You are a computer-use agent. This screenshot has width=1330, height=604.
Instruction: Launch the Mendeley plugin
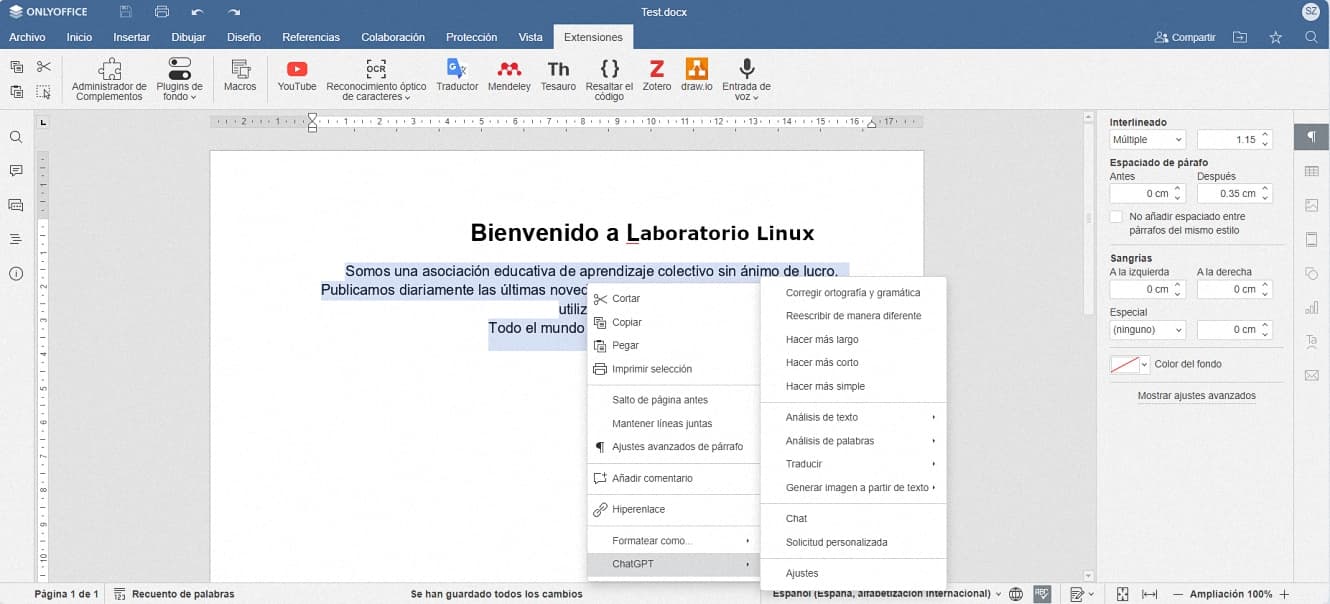509,75
